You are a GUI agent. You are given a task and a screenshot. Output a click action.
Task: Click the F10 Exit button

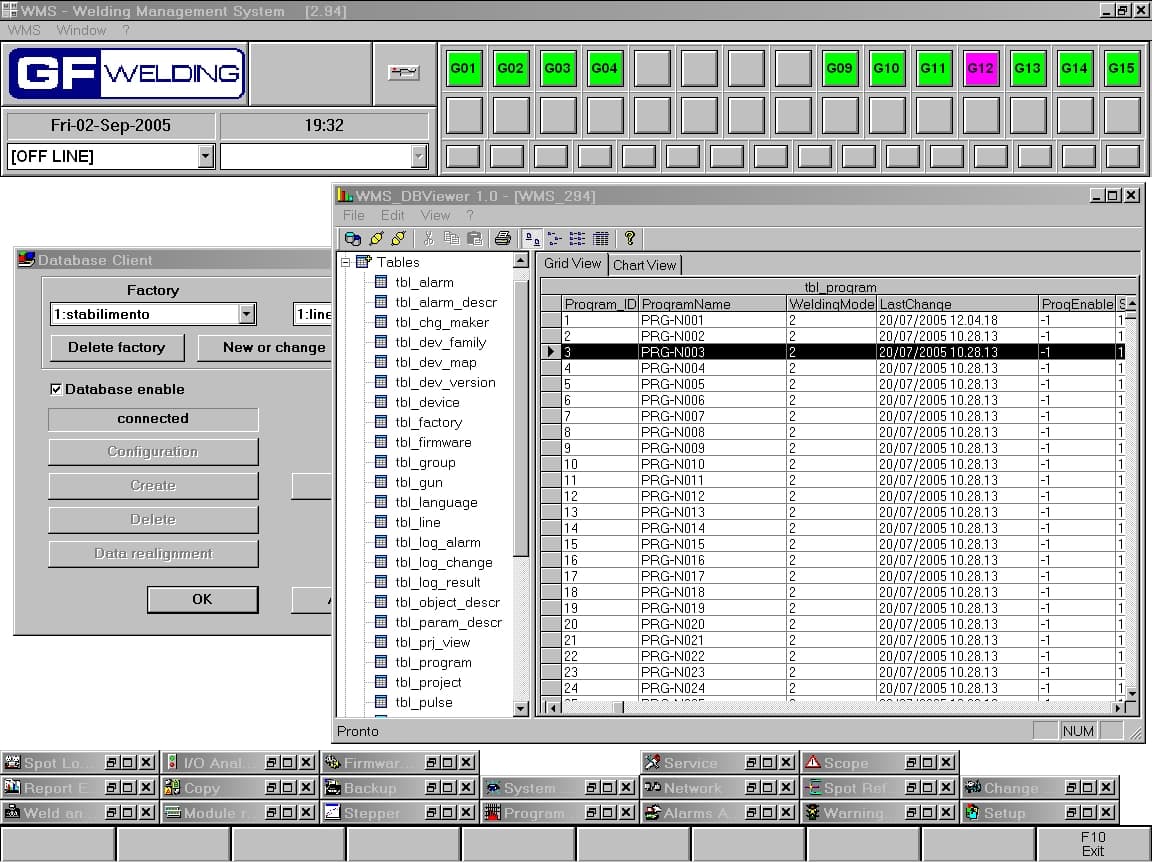coord(1092,844)
